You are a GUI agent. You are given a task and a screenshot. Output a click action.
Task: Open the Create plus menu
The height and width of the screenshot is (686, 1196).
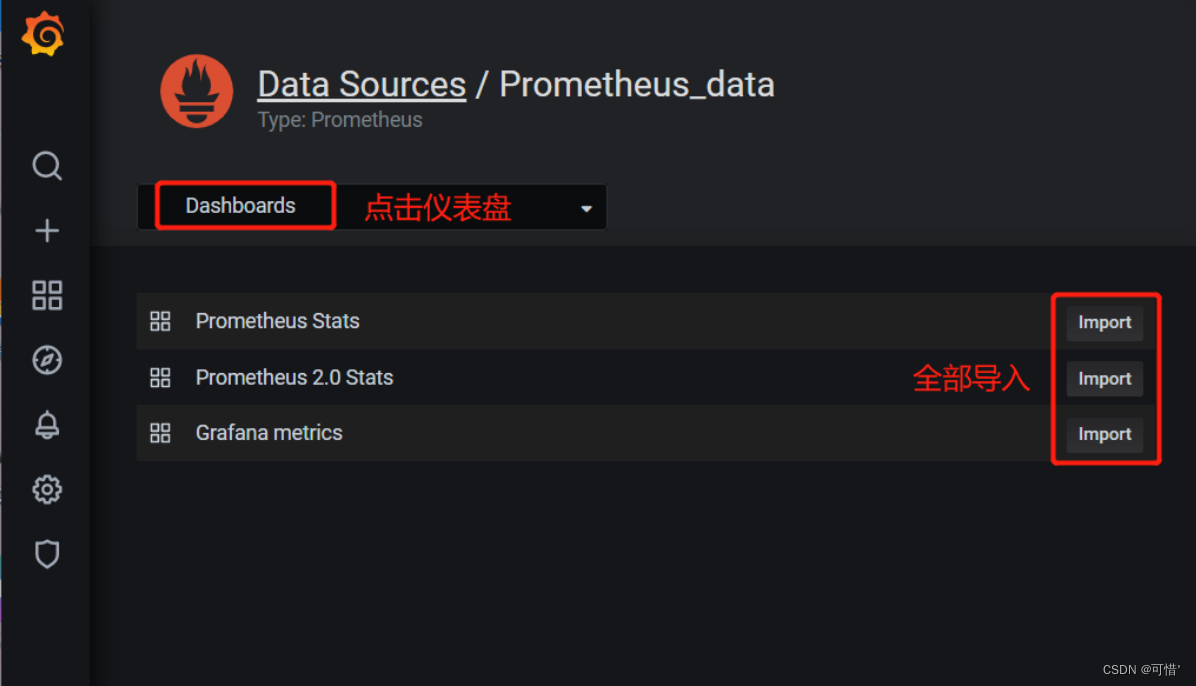click(47, 230)
